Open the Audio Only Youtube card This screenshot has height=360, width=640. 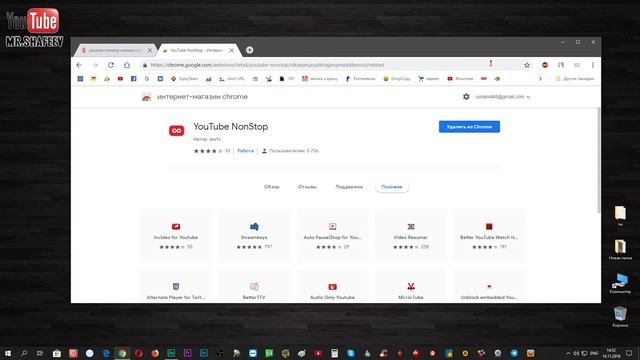(333, 287)
